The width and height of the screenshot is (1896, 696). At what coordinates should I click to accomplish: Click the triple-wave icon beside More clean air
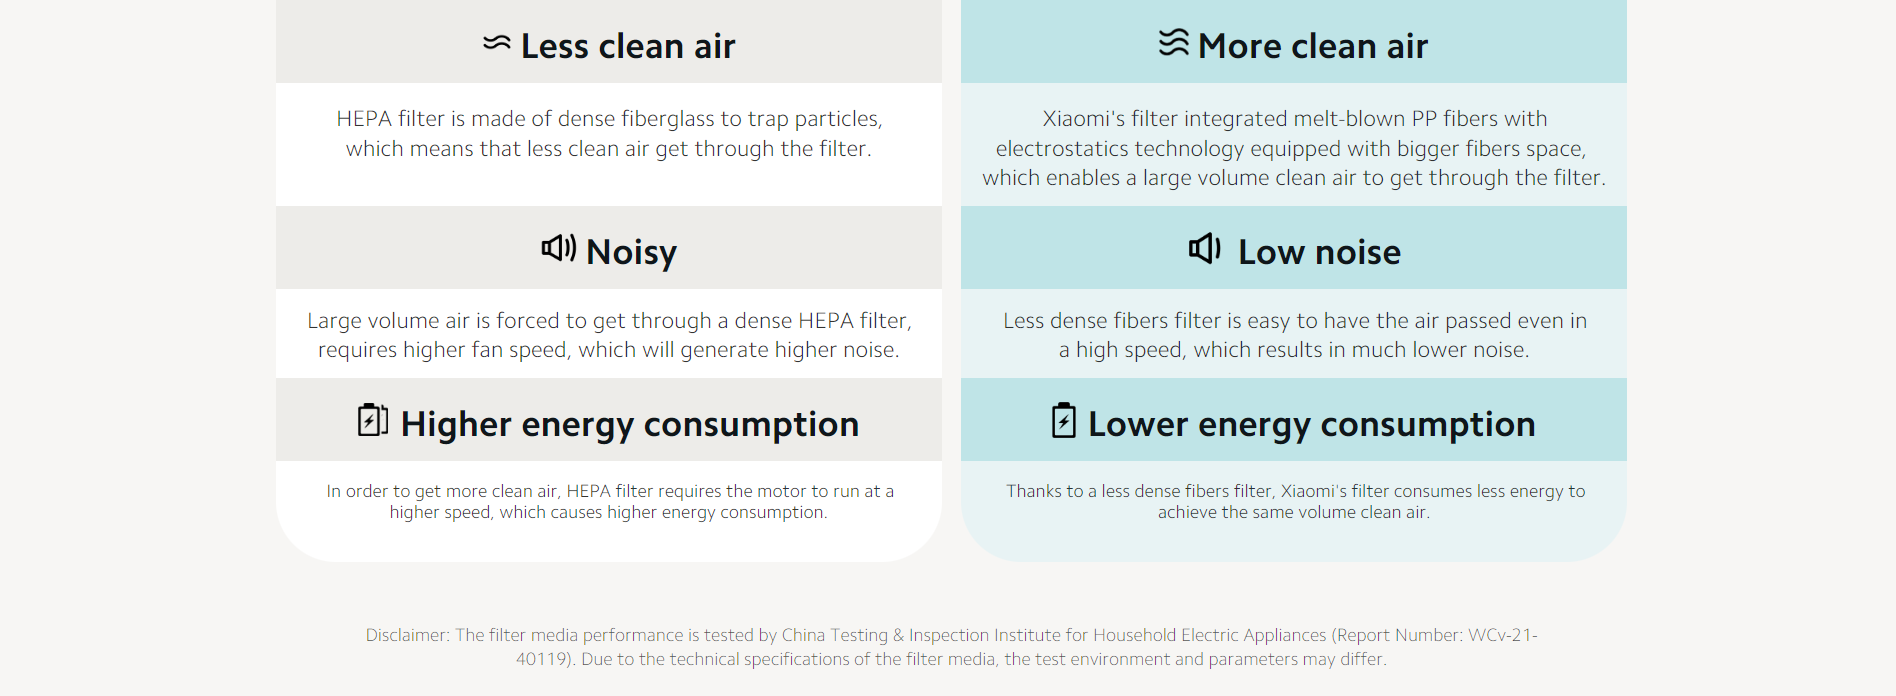click(x=1174, y=42)
